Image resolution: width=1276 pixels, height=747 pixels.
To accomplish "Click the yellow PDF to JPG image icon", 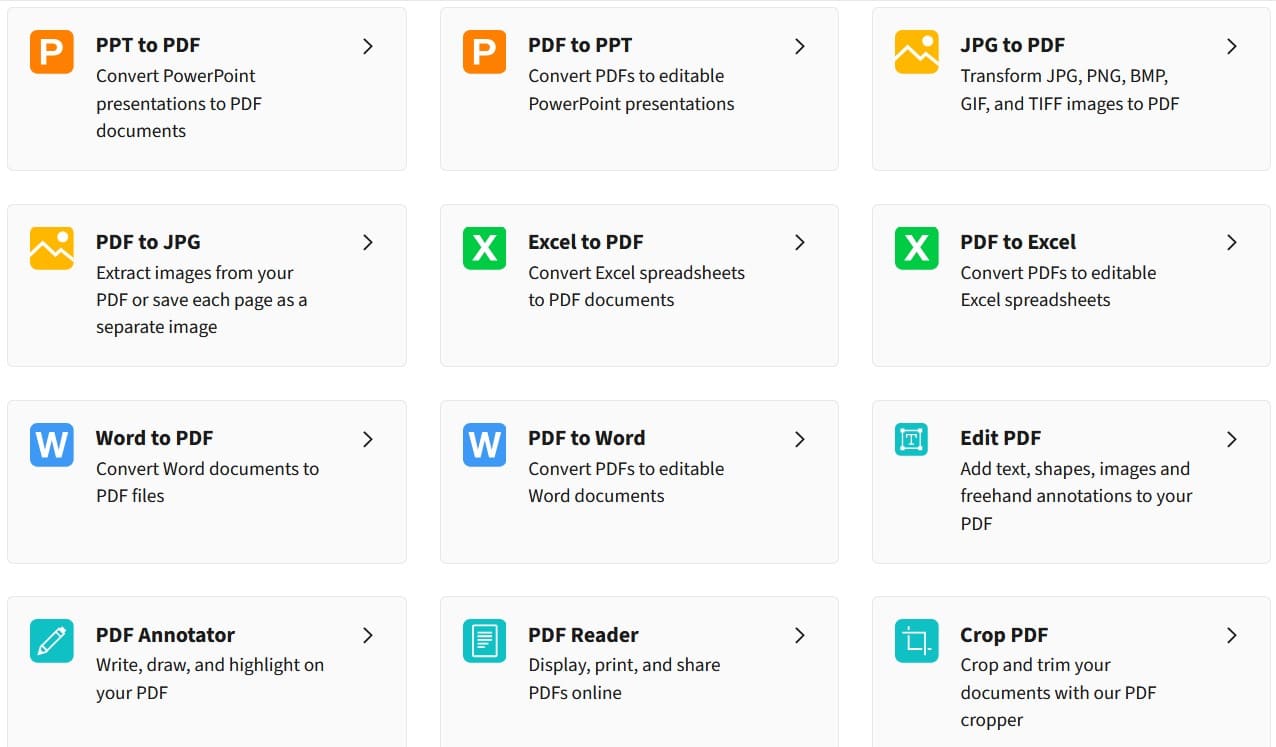I will coord(52,248).
